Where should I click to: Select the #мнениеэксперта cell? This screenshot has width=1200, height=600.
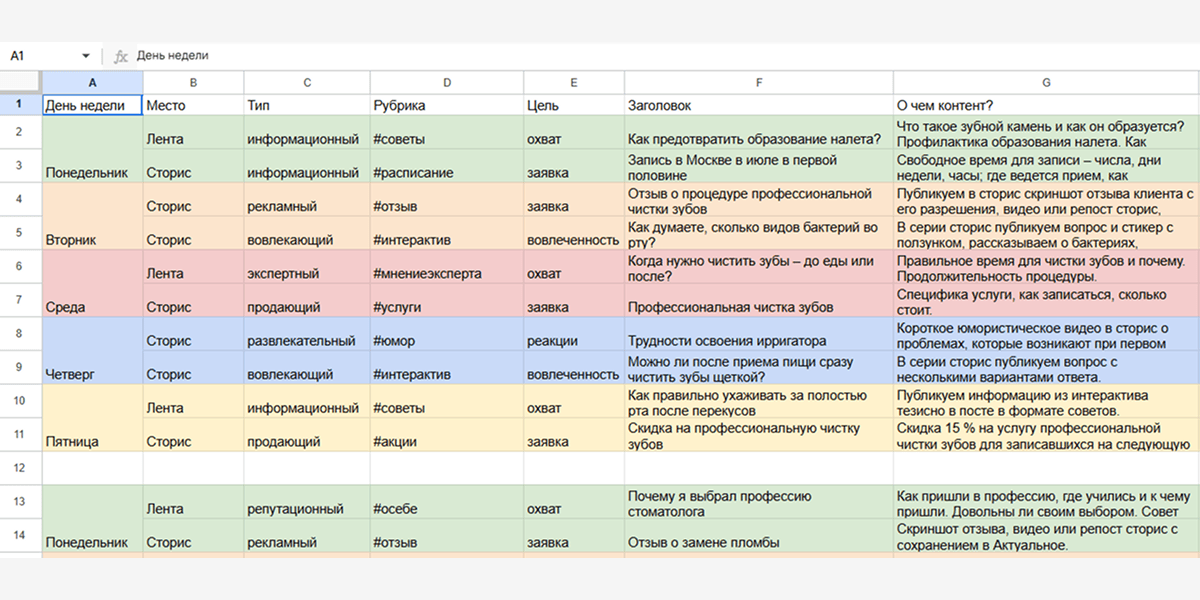pos(446,273)
